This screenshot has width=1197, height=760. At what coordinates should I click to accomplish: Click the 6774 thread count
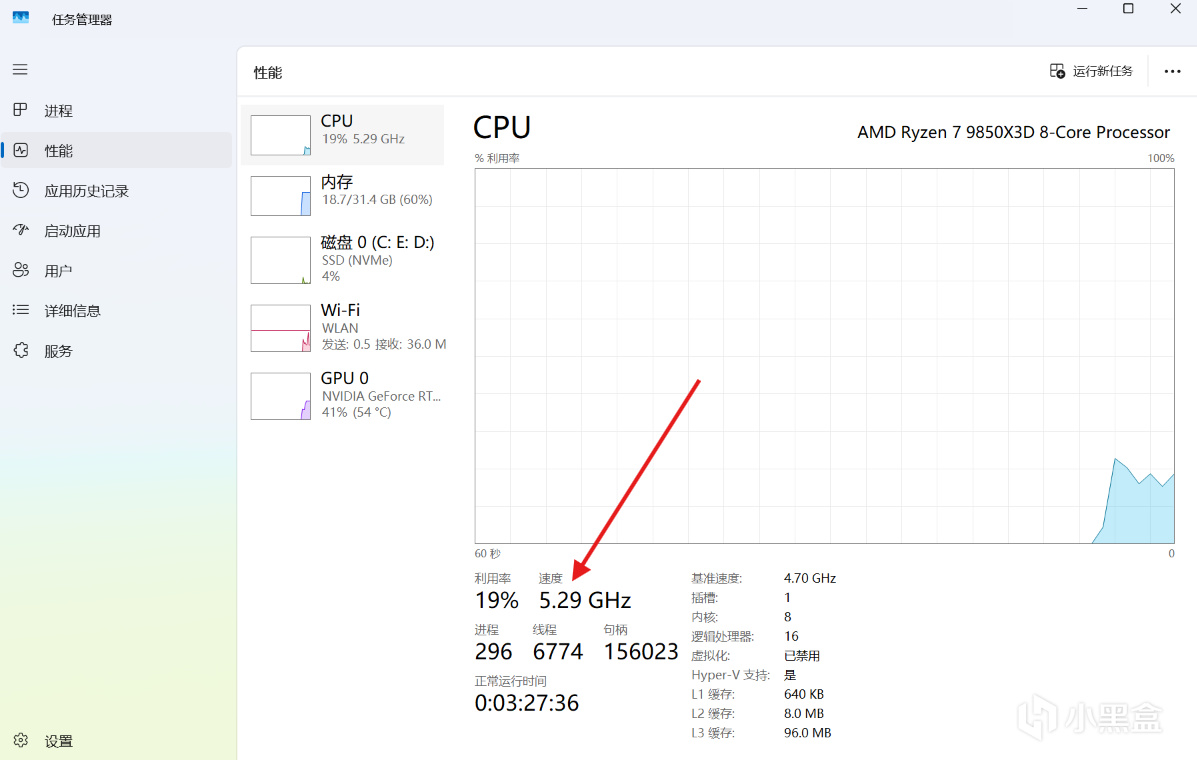click(558, 652)
